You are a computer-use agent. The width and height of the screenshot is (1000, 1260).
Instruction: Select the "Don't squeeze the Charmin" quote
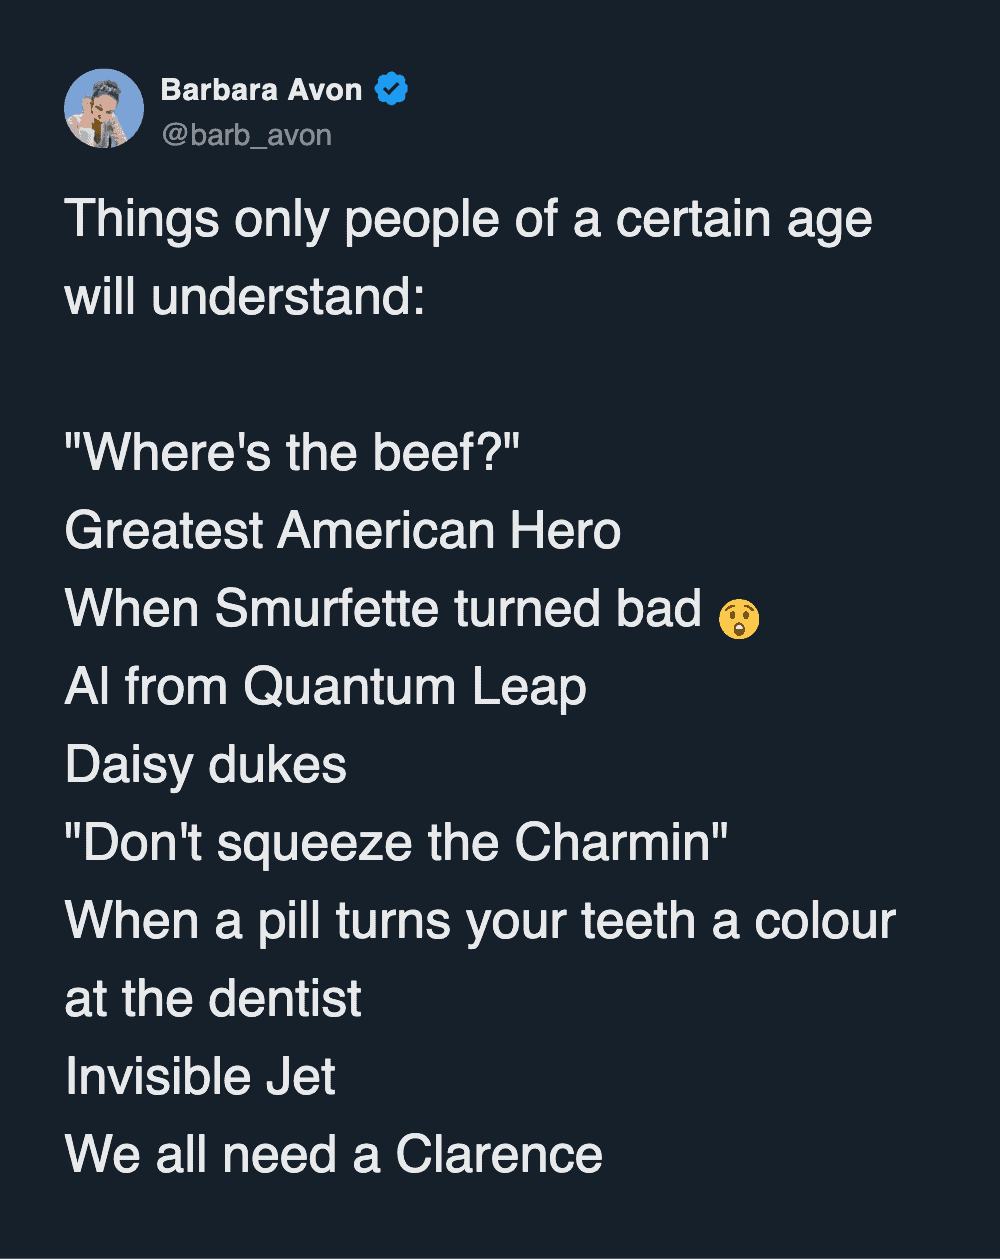tap(396, 843)
